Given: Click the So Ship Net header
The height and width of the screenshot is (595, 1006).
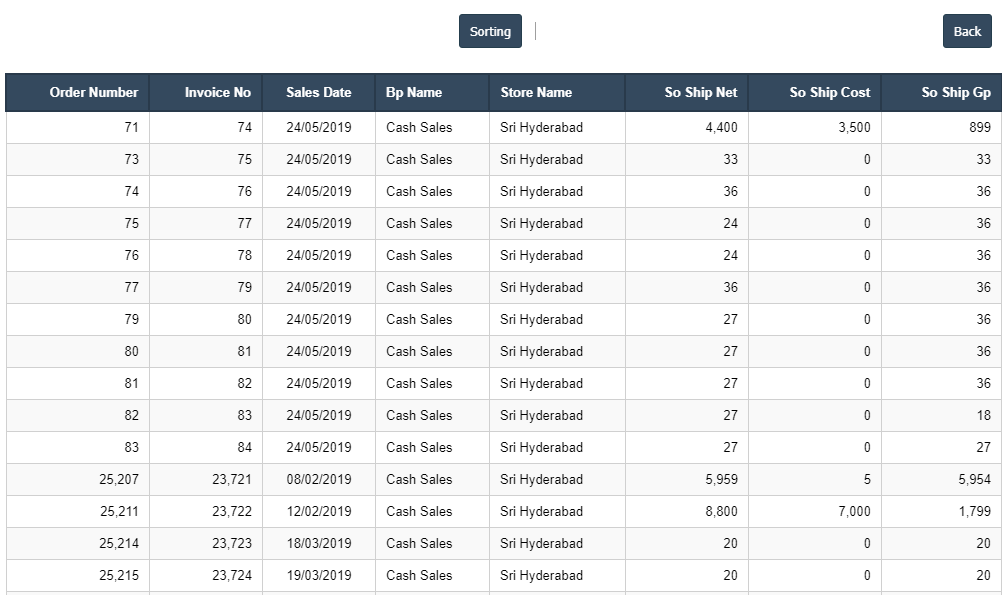Looking at the screenshot, I should [x=700, y=92].
